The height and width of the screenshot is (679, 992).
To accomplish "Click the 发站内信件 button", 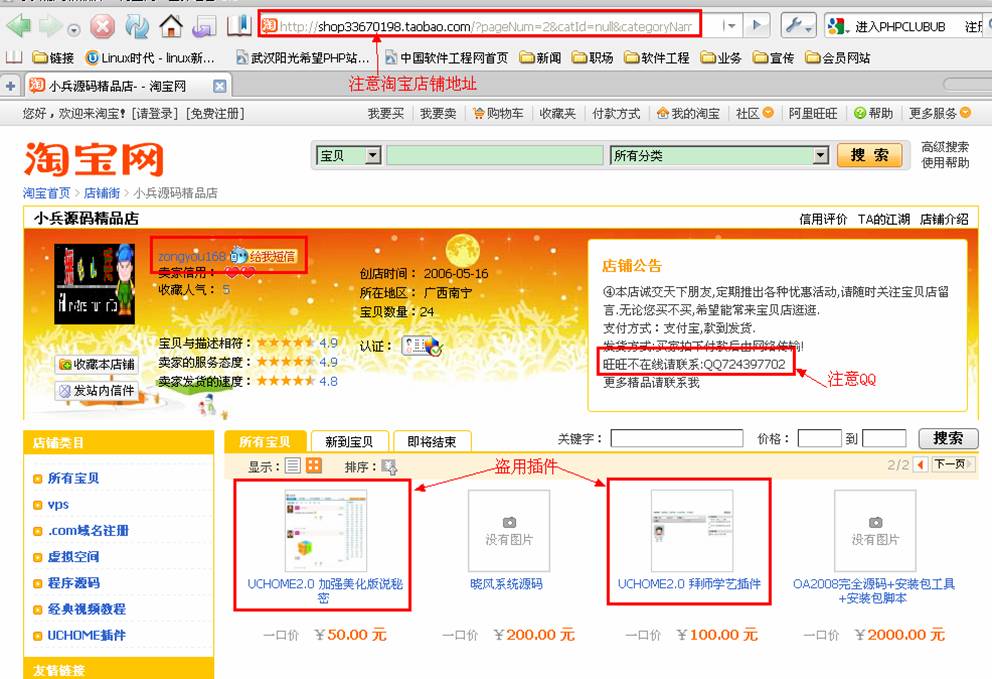I will tap(97, 391).
